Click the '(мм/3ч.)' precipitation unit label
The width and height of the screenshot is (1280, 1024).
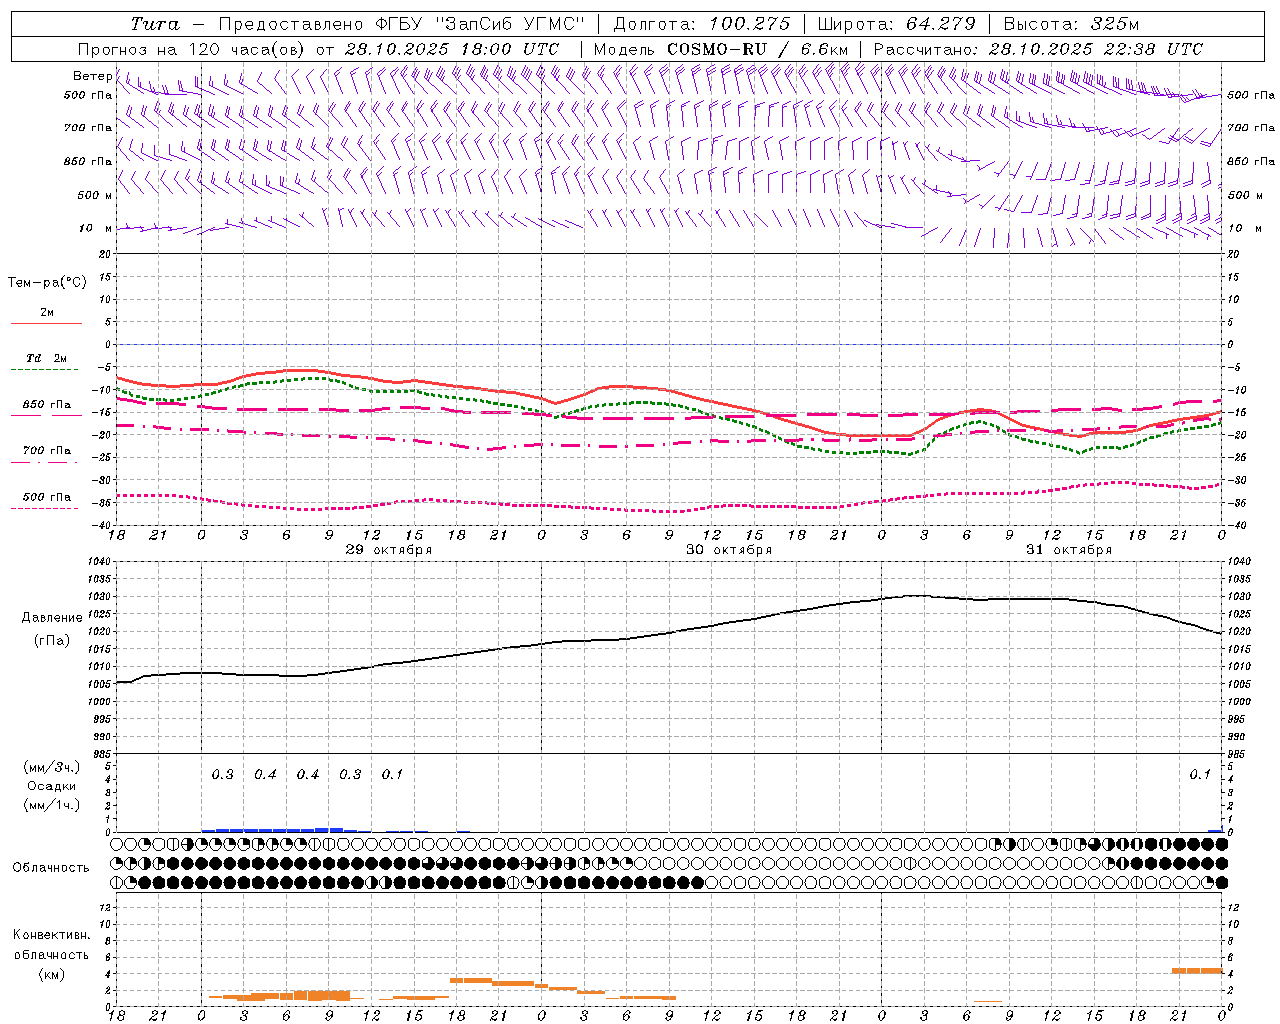click(52, 767)
